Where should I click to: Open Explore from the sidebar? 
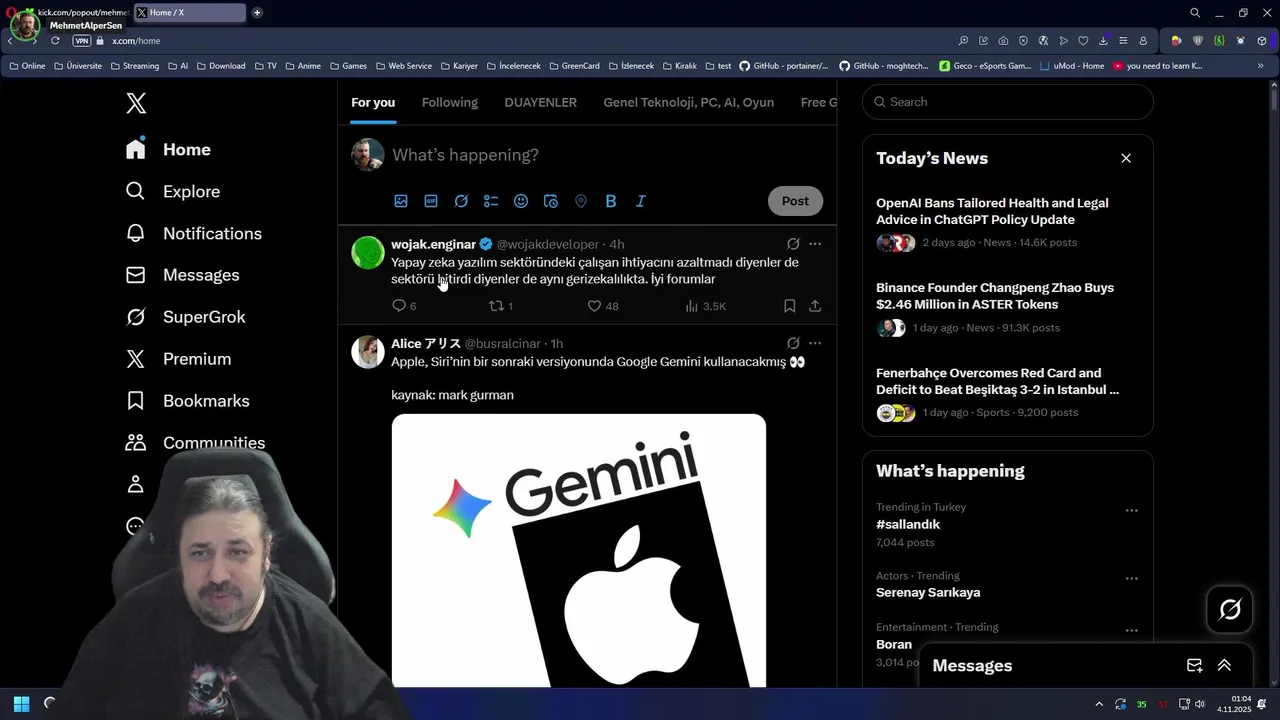[x=173, y=191]
